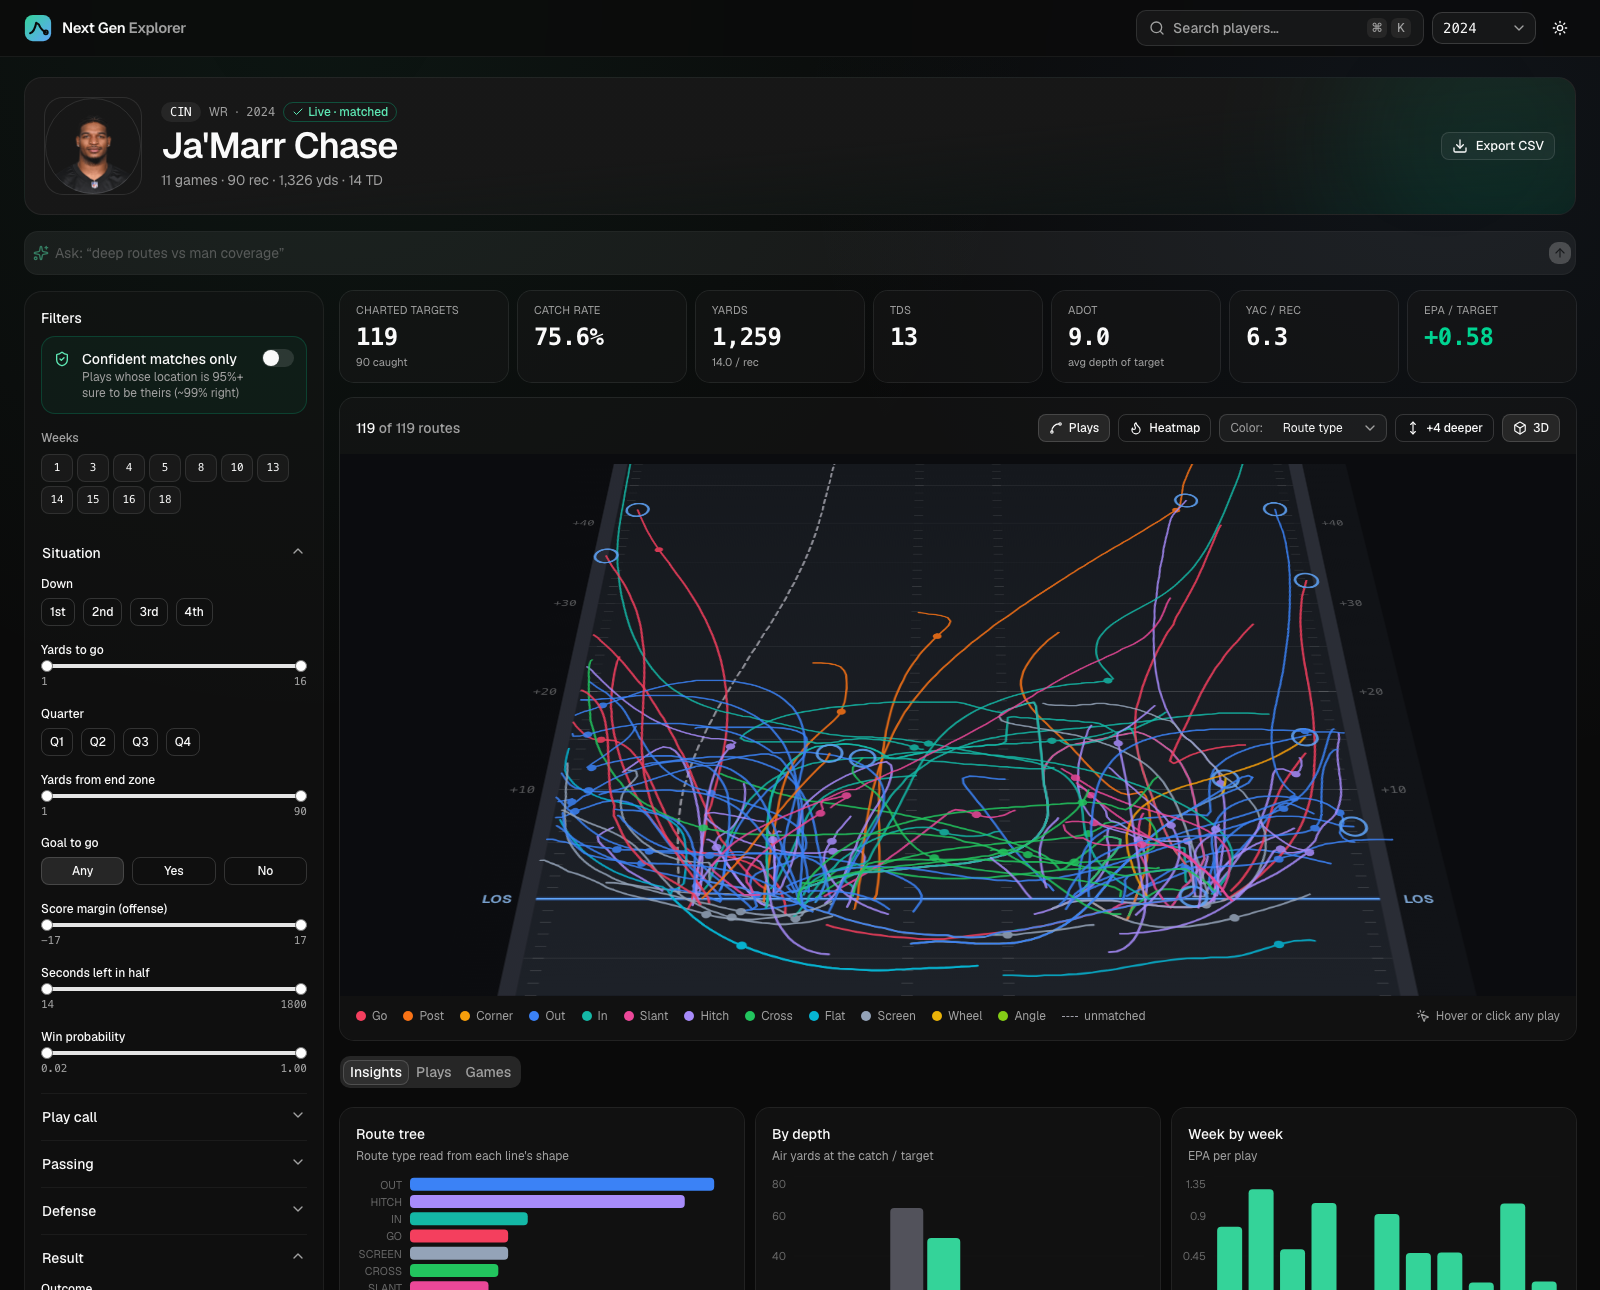Image resolution: width=1600 pixels, height=1290 pixels.
Task: Click the shield icon beside Confident matches
Action: [62, 359]
